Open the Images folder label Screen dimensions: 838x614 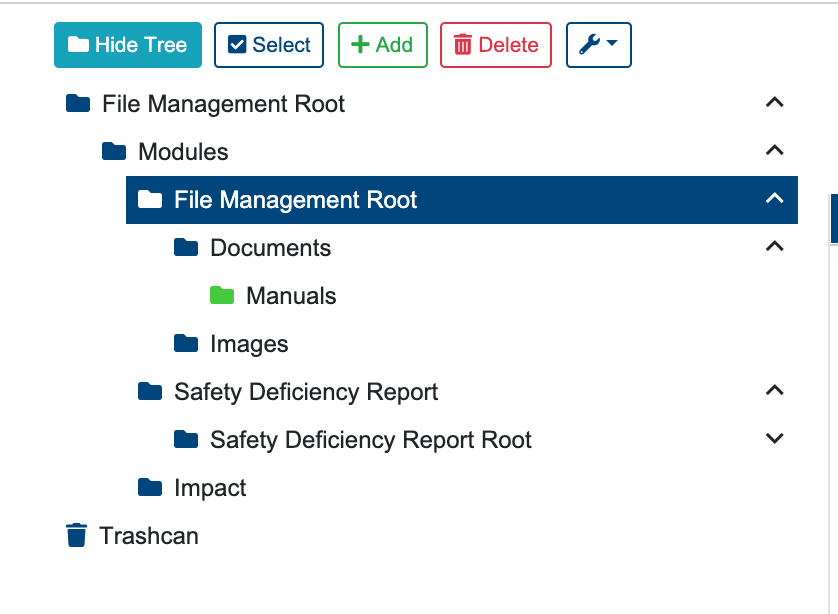tap(249, 344)
